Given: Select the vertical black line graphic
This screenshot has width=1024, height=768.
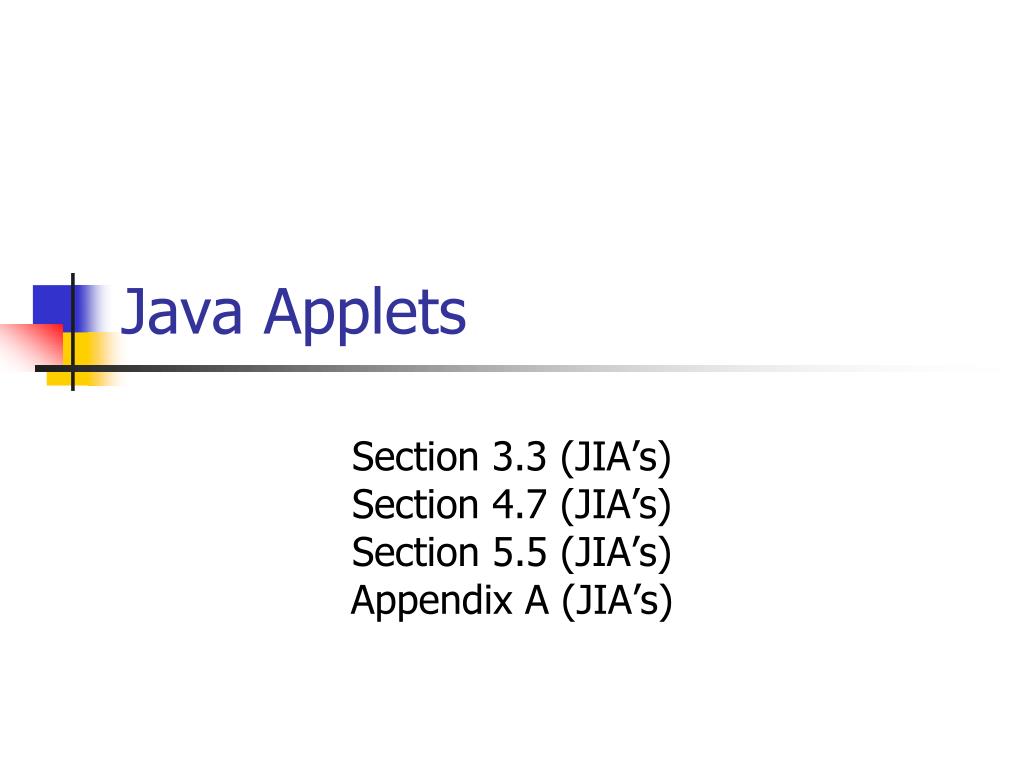Looking at the screenshot, I should [x=72, y=332].
